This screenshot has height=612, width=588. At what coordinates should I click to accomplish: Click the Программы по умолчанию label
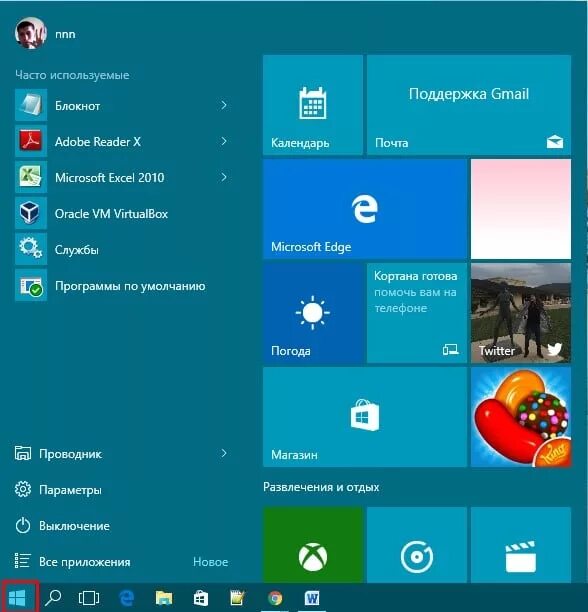tap(130, 286)
